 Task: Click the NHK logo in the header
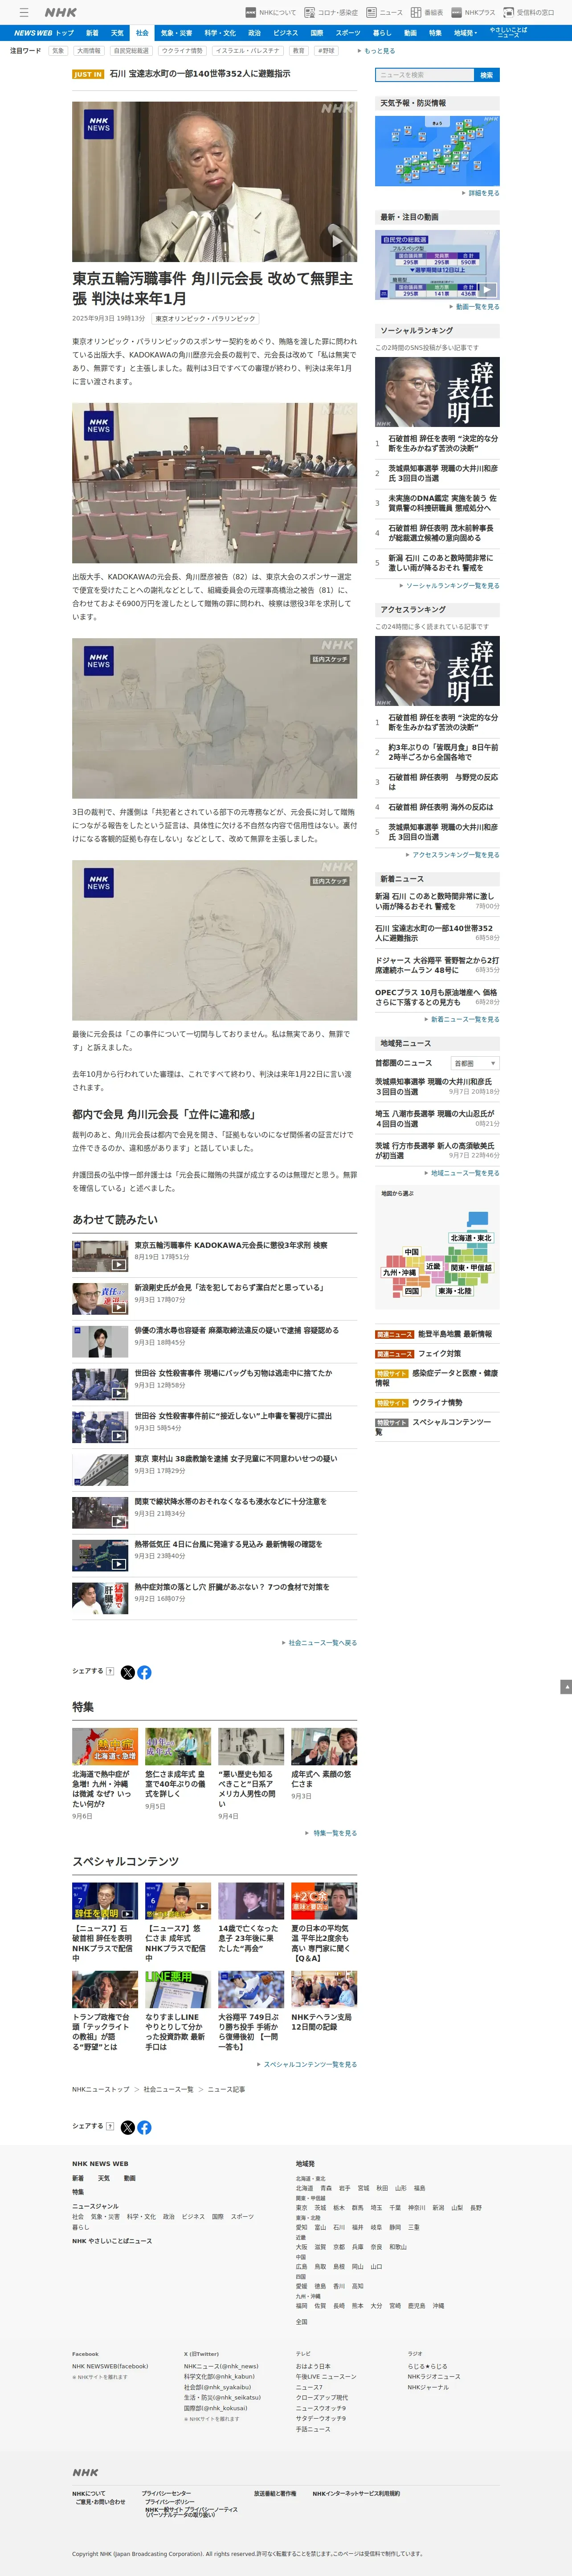(x=61, y=12)
